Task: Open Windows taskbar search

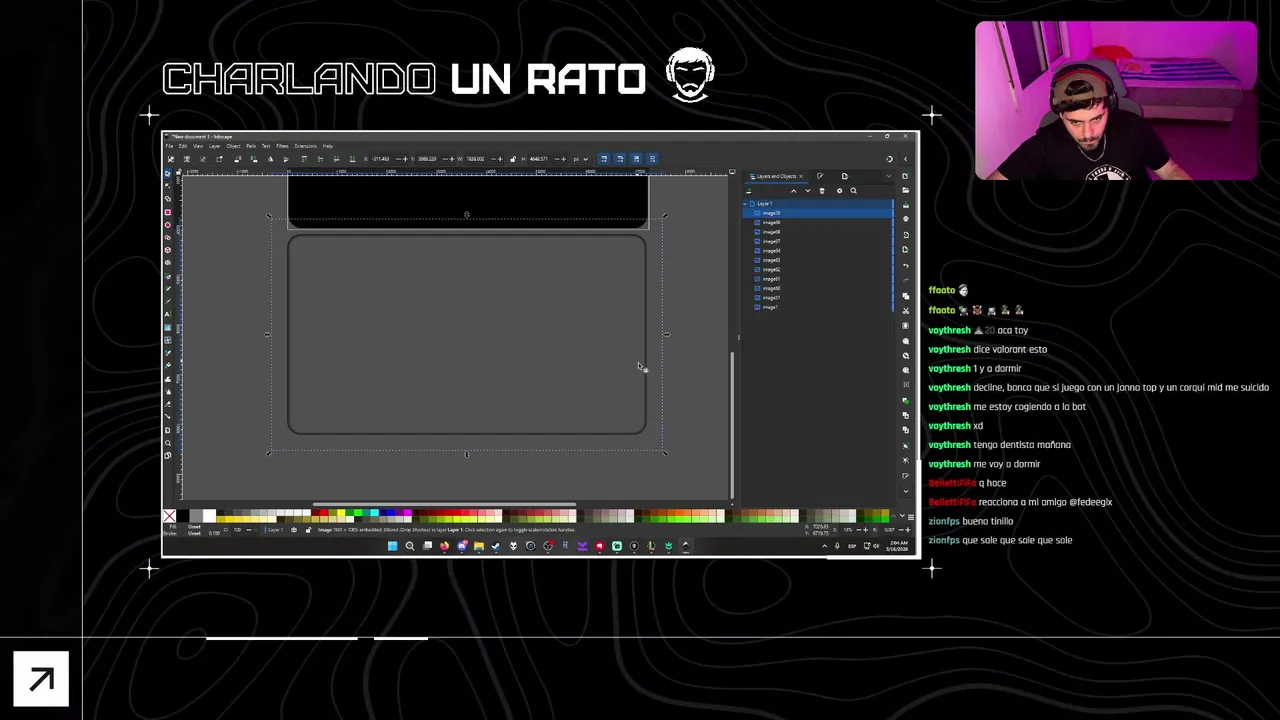Action: pyautogui.click(x=409, y=546)
